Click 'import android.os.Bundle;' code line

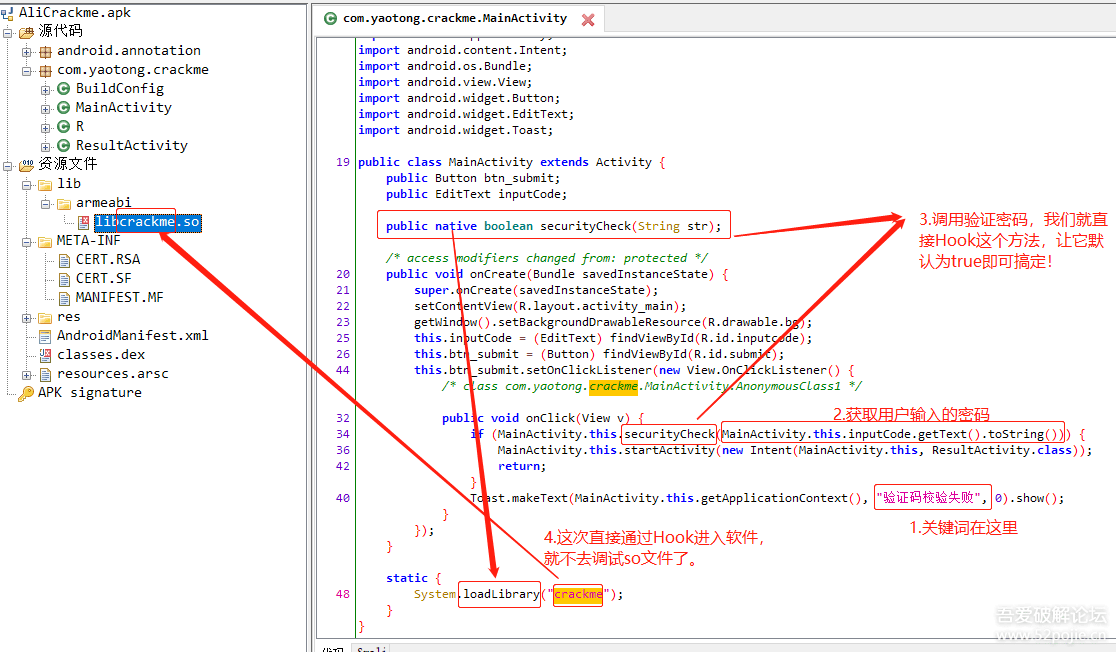tap(445, 66)
